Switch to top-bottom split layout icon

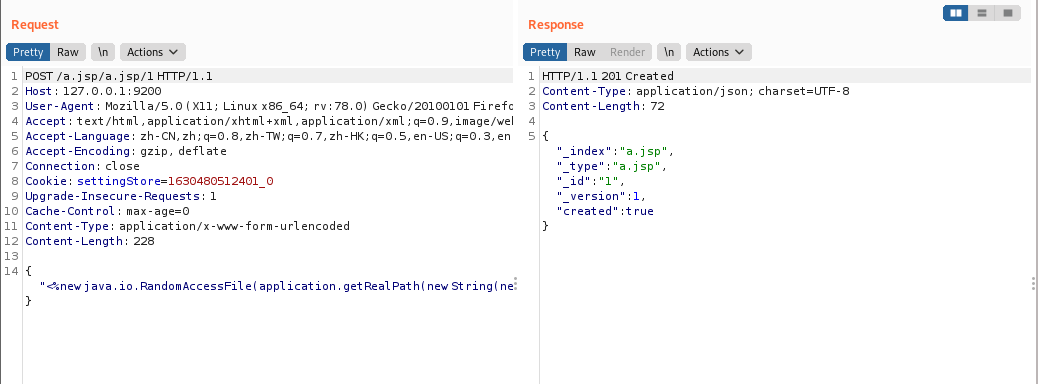[982, 13]
